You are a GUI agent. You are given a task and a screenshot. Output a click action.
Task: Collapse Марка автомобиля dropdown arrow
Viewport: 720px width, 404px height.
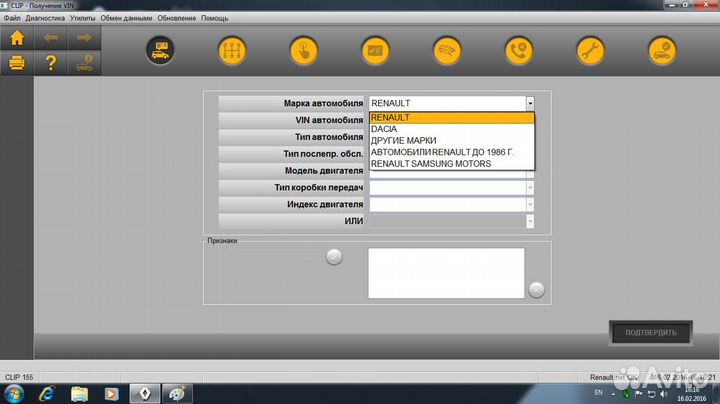[x=530, y=103]
